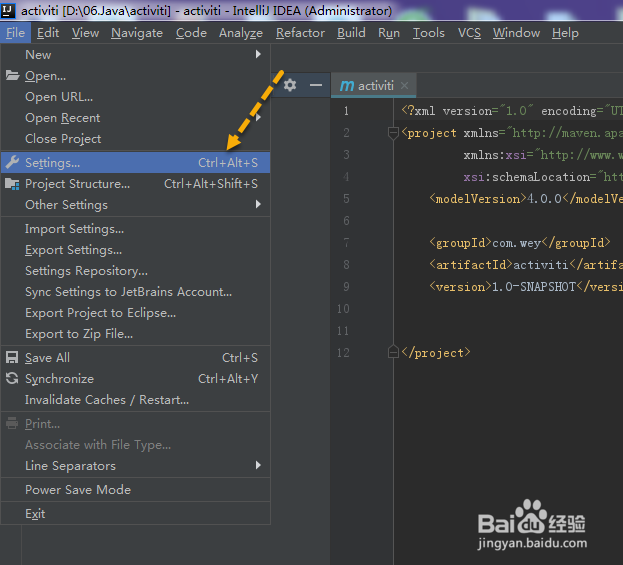Open the Refactor menu
This screenshot has width=623, height=565.
300,33
